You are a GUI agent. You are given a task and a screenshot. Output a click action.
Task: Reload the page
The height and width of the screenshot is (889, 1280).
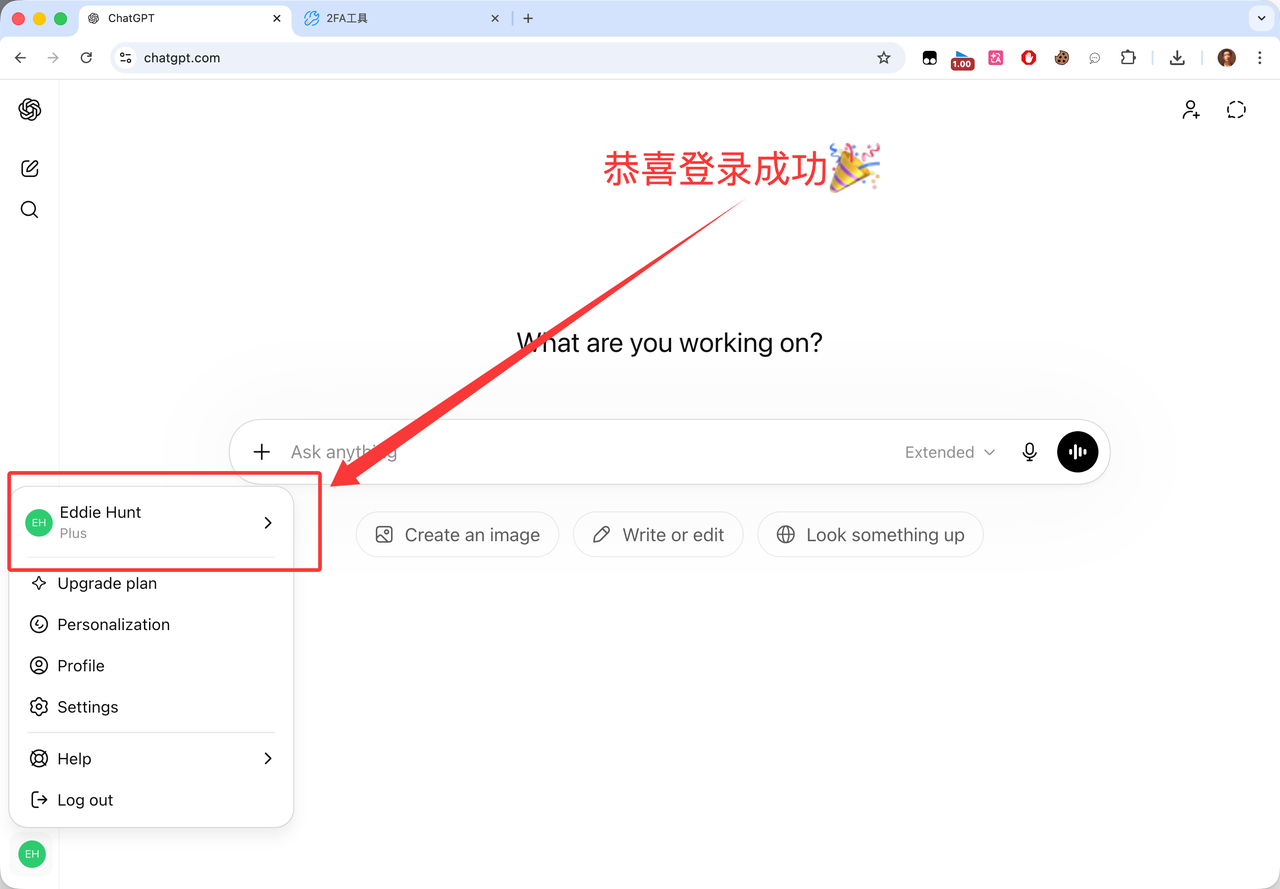87,58
